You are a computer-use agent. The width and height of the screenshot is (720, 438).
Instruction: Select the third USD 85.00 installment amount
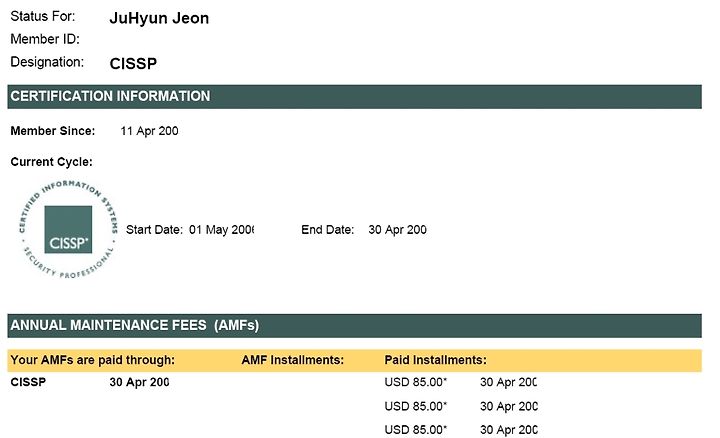[x=416, y=430]
